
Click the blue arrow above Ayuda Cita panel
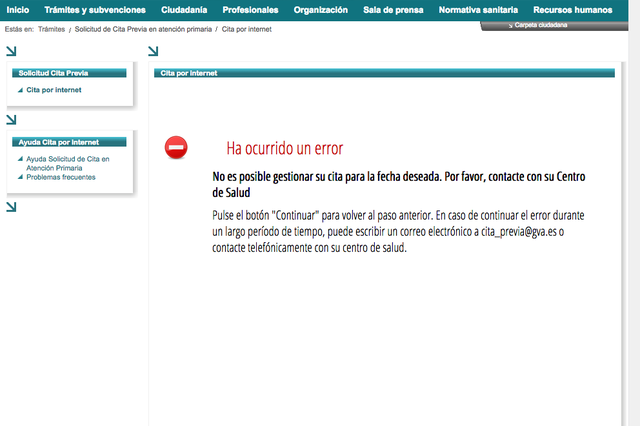tap(11, 119)
